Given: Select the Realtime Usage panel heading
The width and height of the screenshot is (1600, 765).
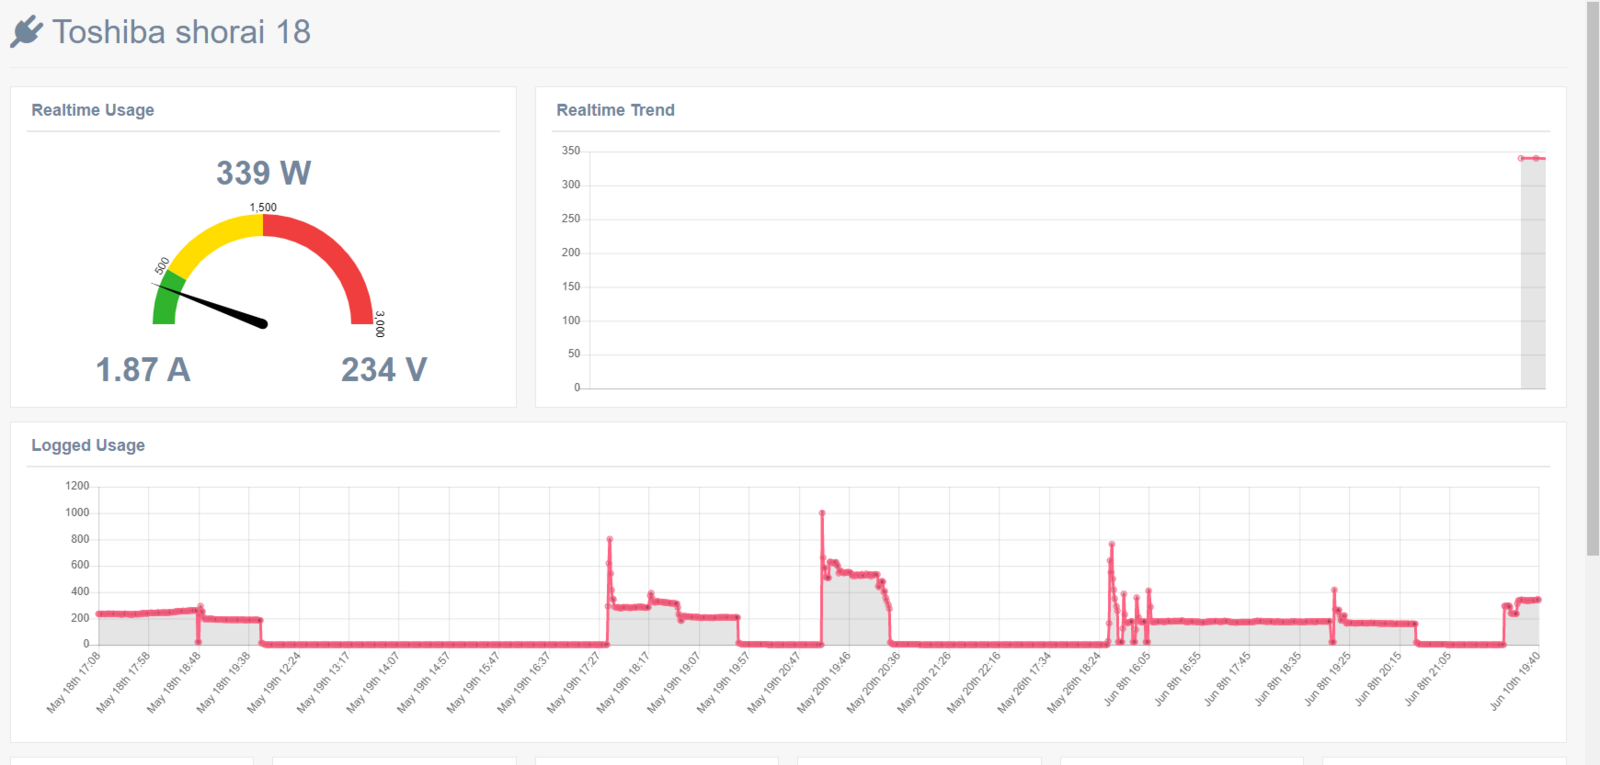Looking at the screenshot, I should coord(93,110).
